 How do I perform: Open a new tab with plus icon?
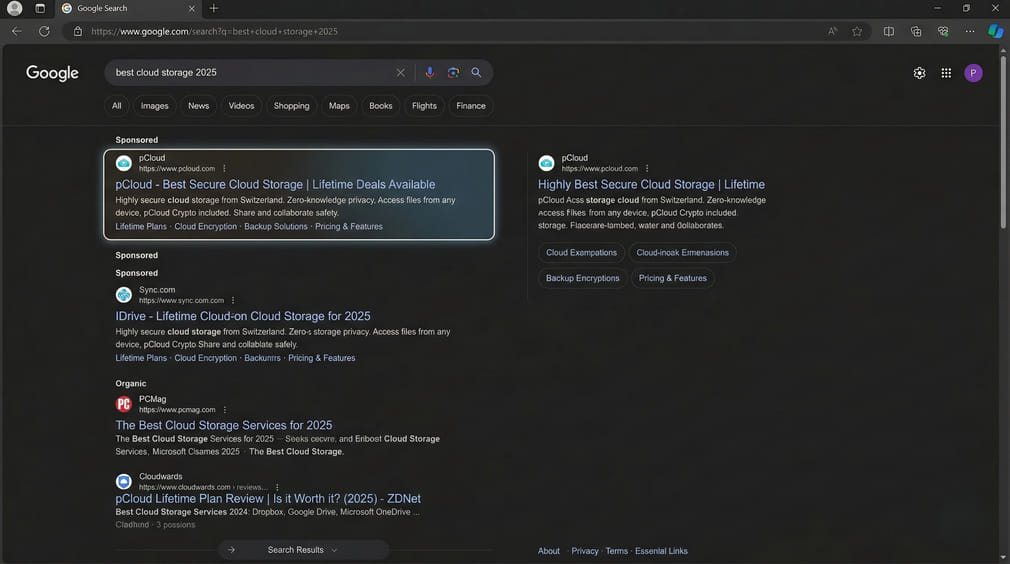(x=214, y=8)
